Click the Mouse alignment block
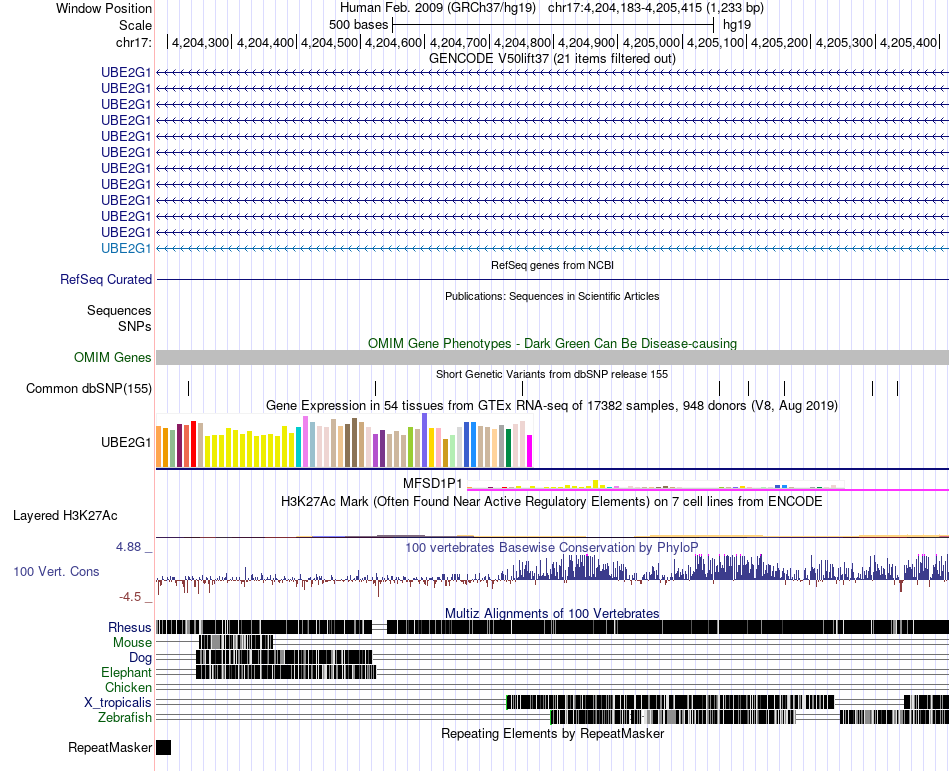Screen dimensions: 950x771 (236, 642)
